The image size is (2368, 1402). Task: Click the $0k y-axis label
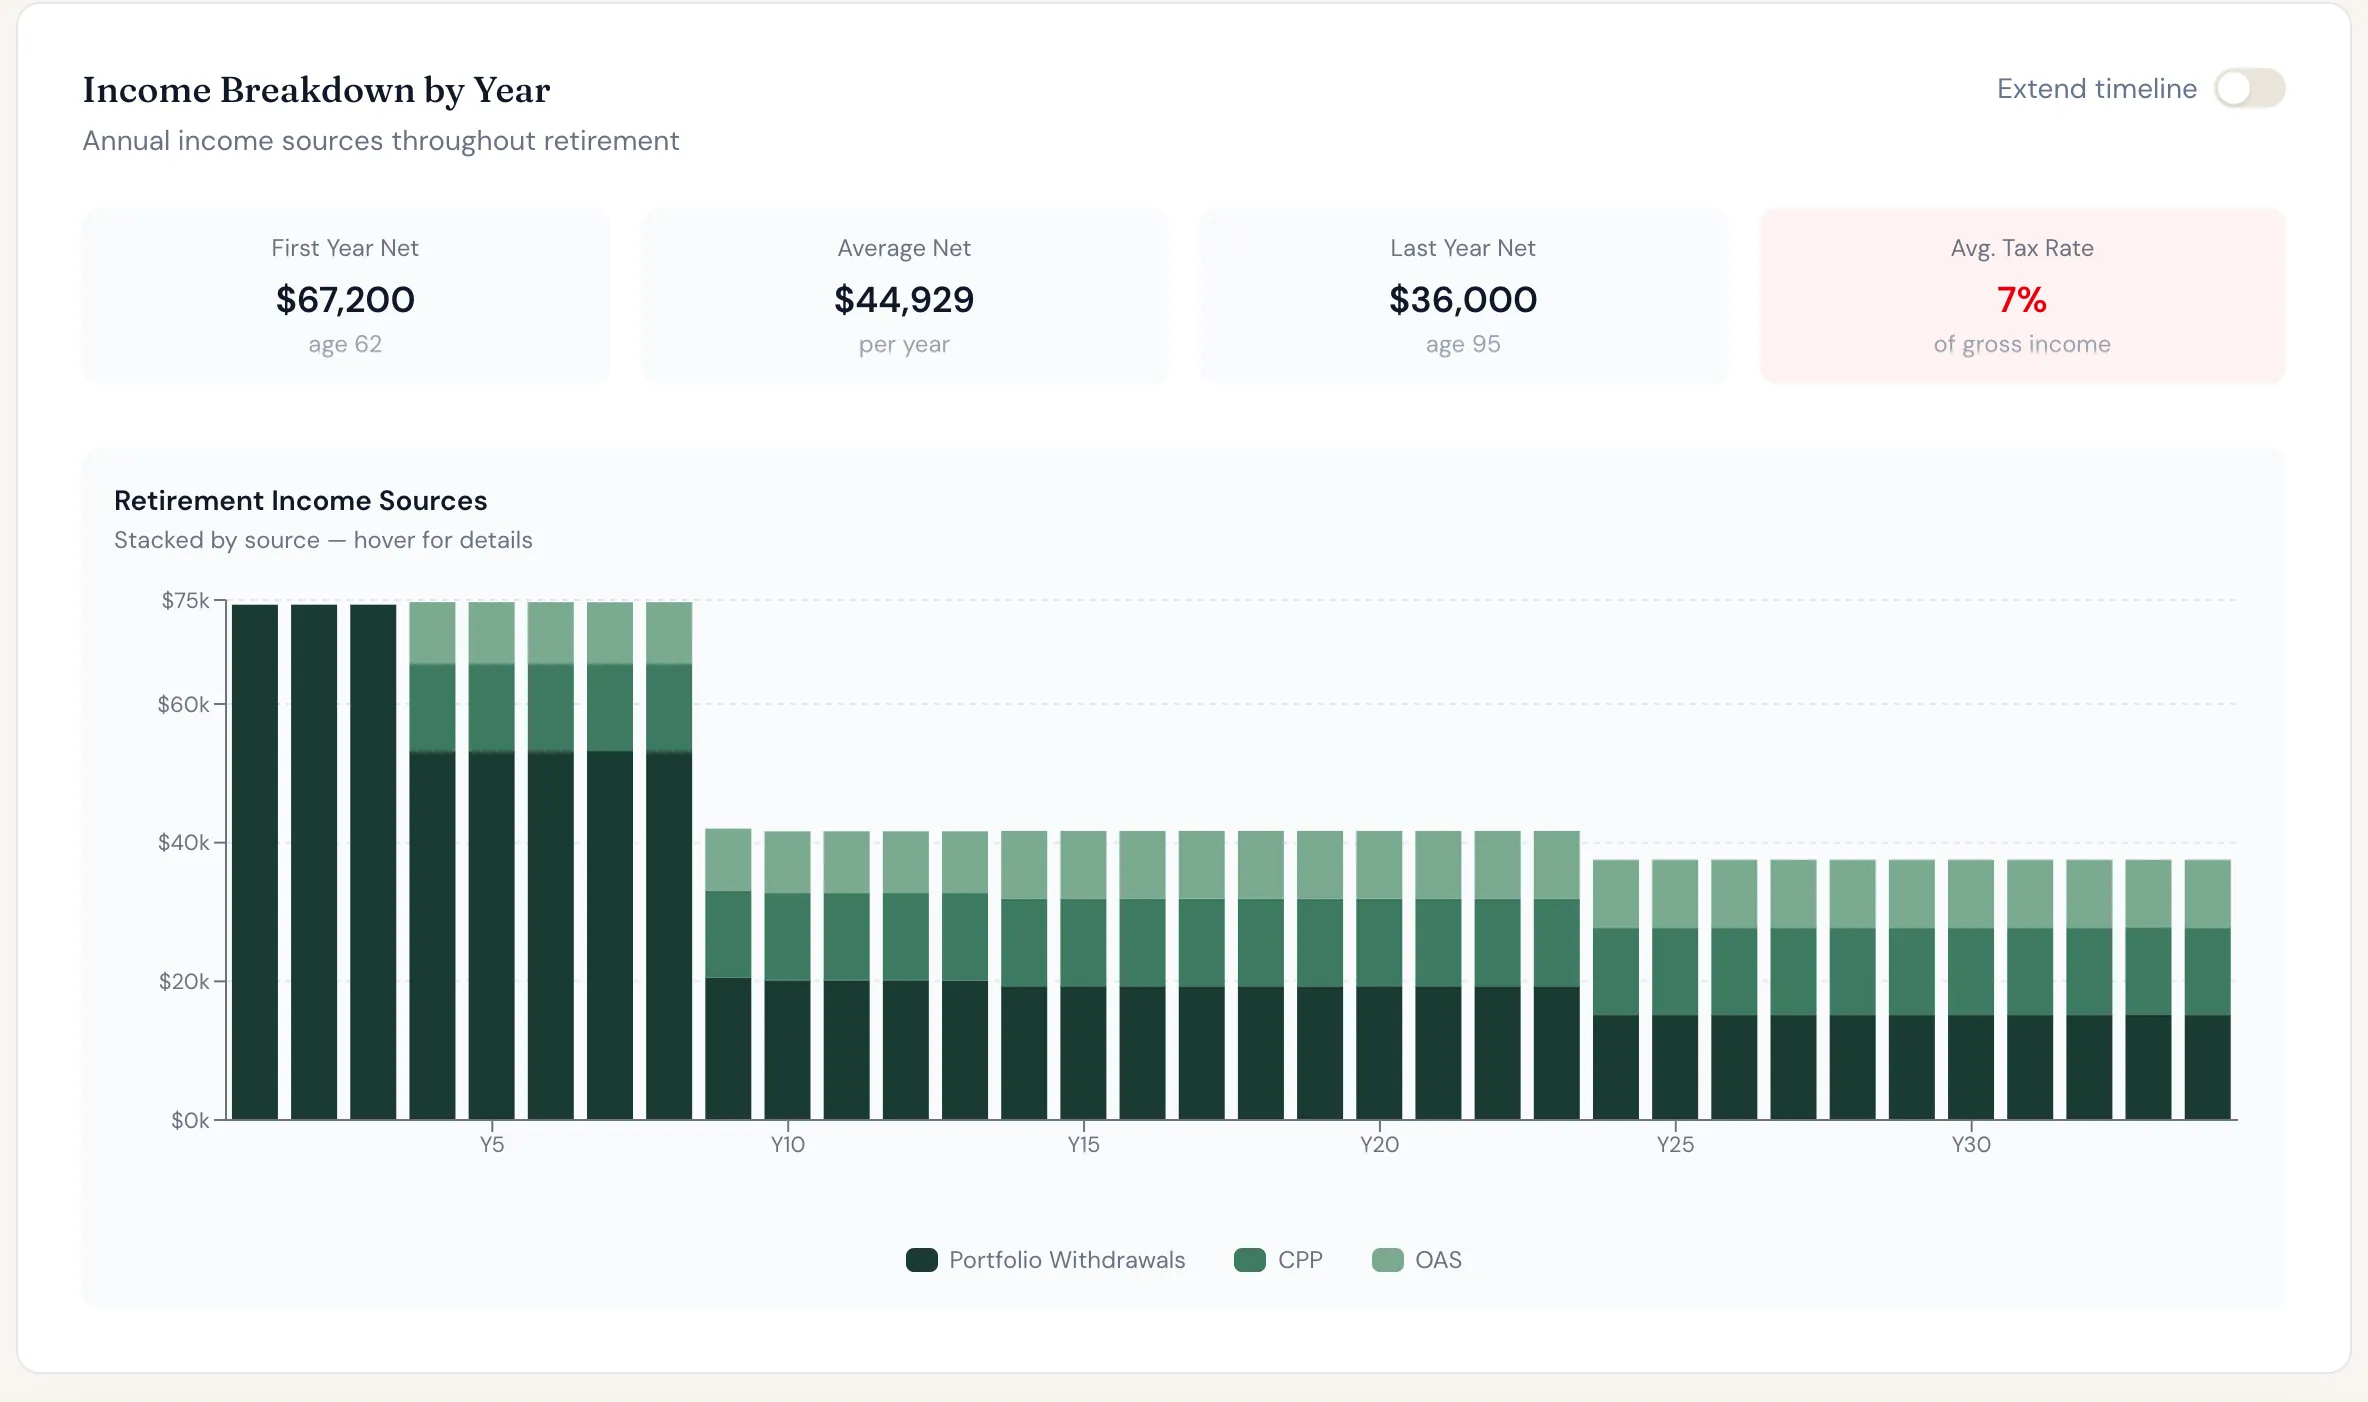[190, 1120]
